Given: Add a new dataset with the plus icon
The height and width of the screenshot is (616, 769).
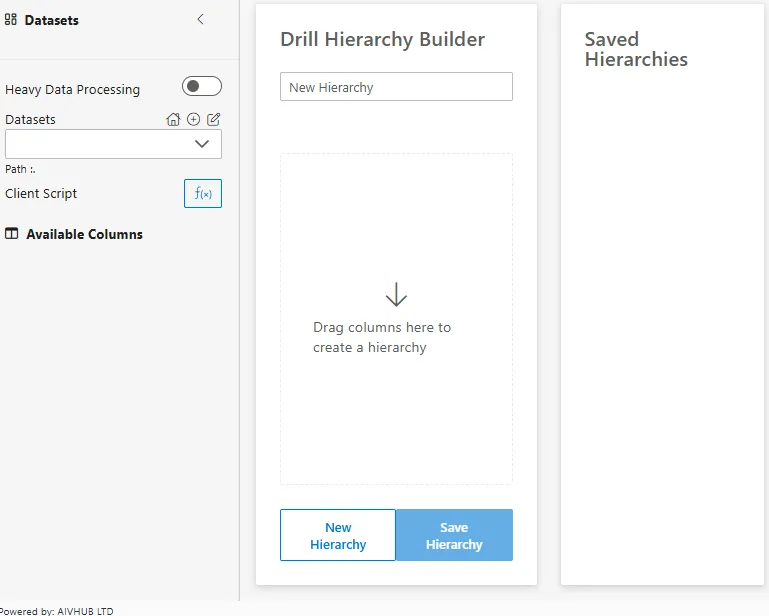Looking at the screenshot, I should click(x=193, y=119).
